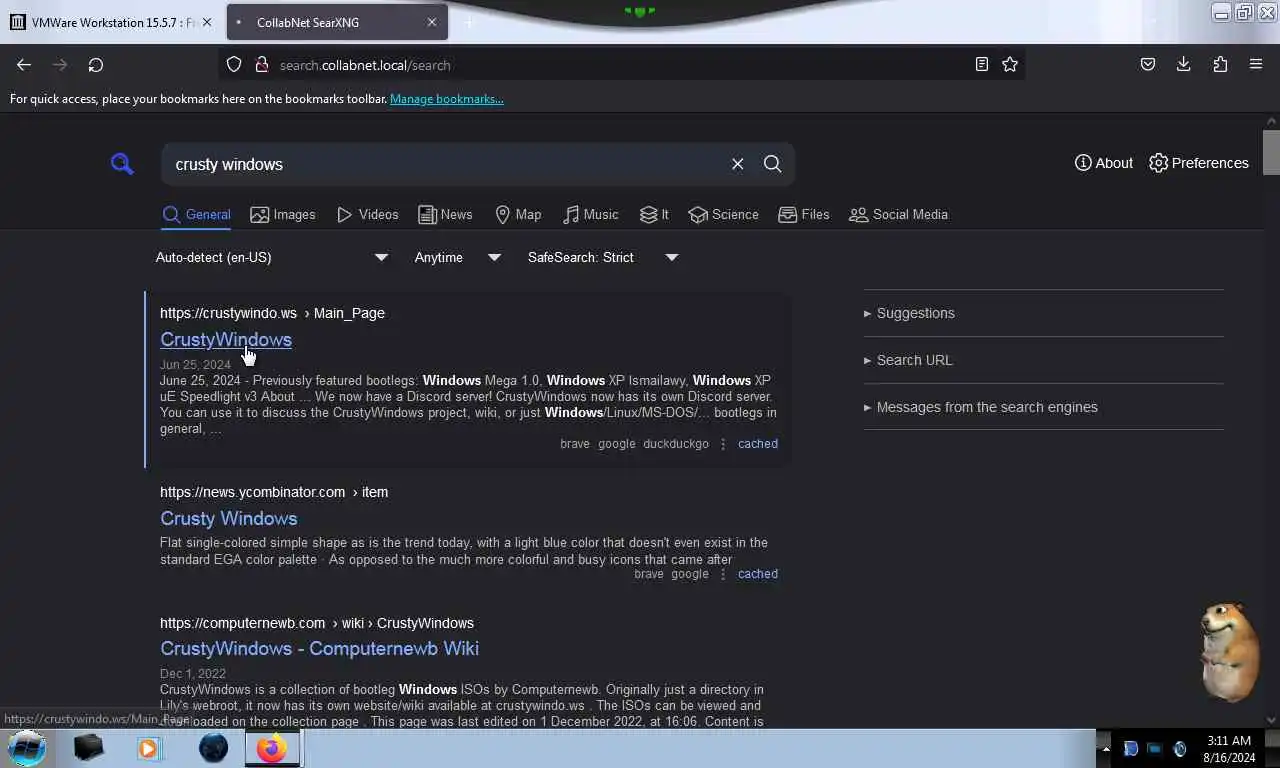This screenshot has height=768, width=1280.
Task: Open the media player taskbar icon
Action: pos(150,748)
